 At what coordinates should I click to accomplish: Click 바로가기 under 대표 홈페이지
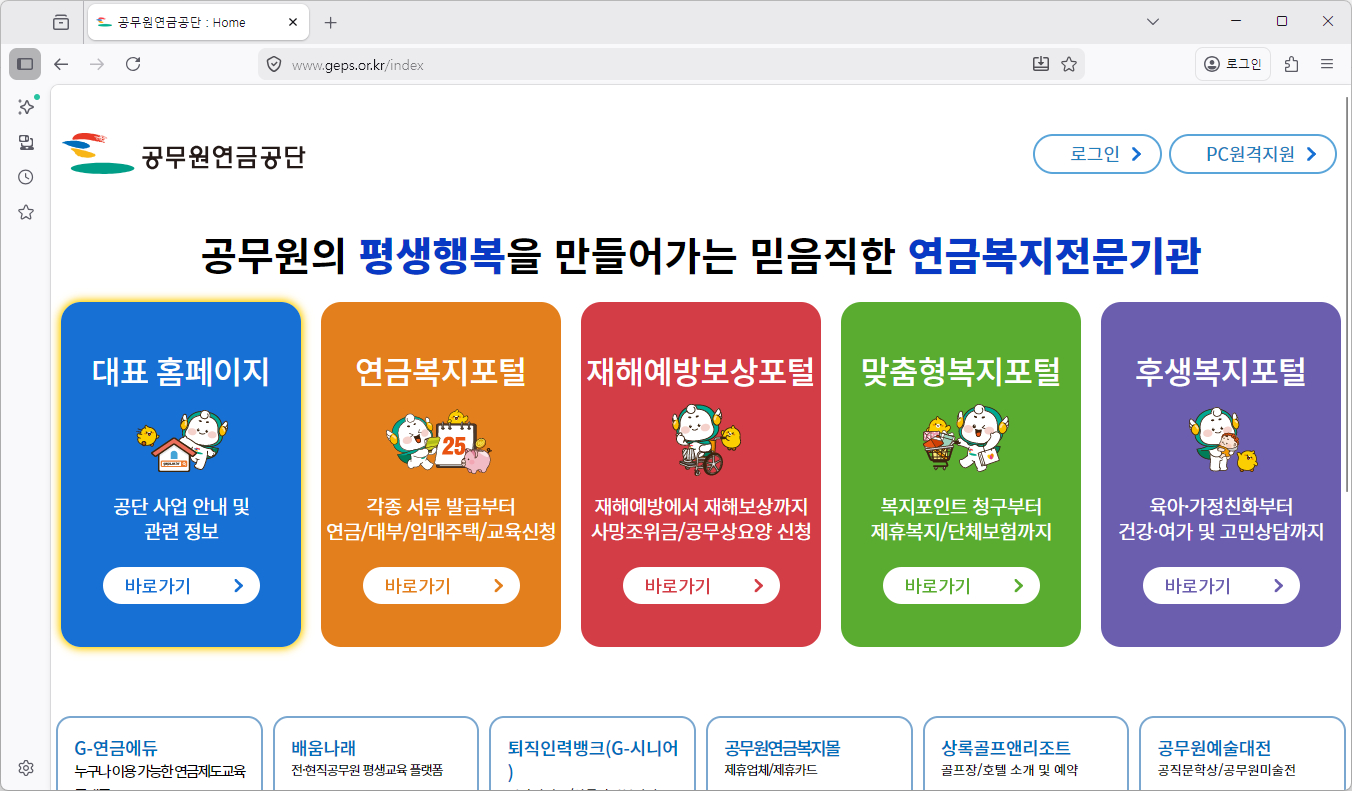click(181, 586)
